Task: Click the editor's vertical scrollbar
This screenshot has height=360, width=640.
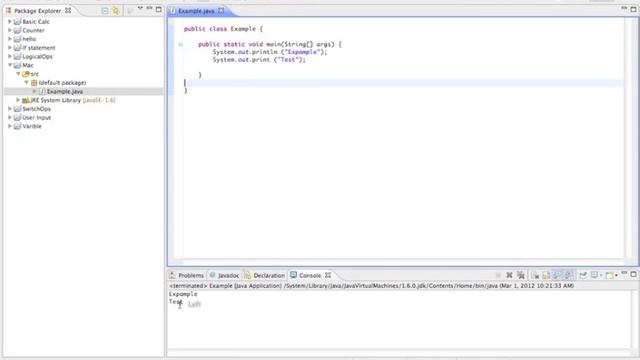Action: [x=627, y=139]
